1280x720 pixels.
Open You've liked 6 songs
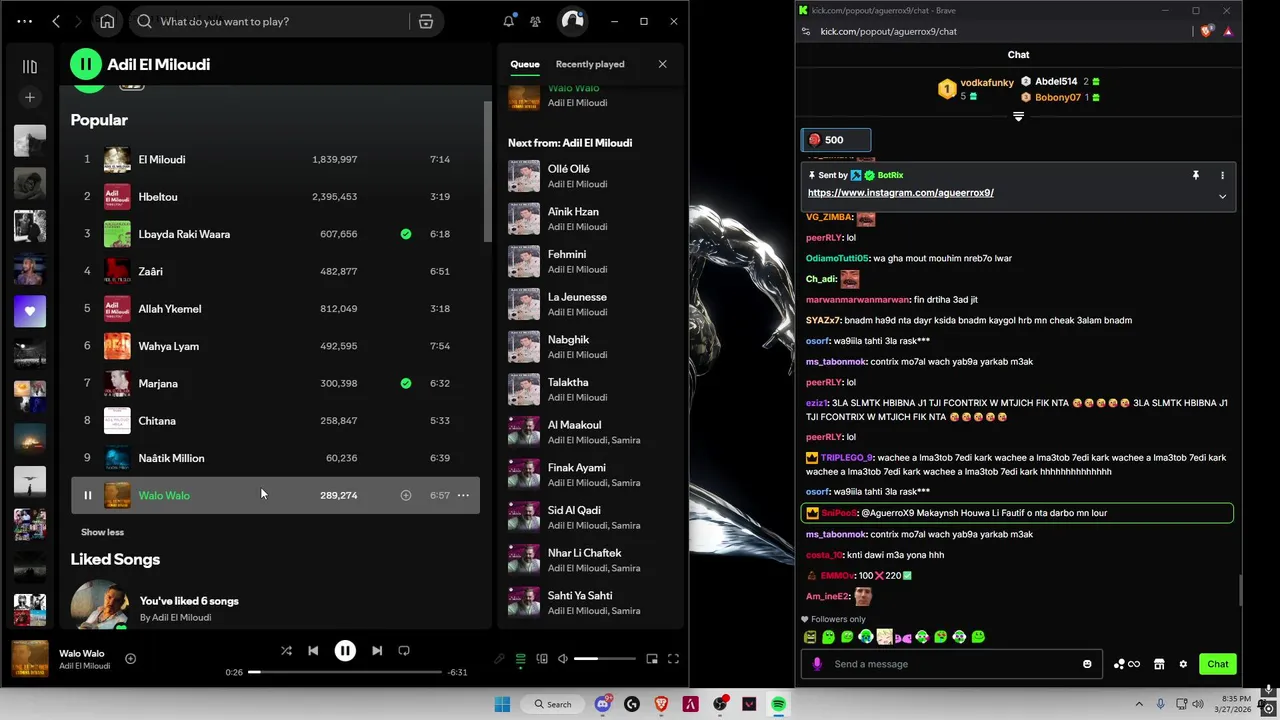click(189, 601)
